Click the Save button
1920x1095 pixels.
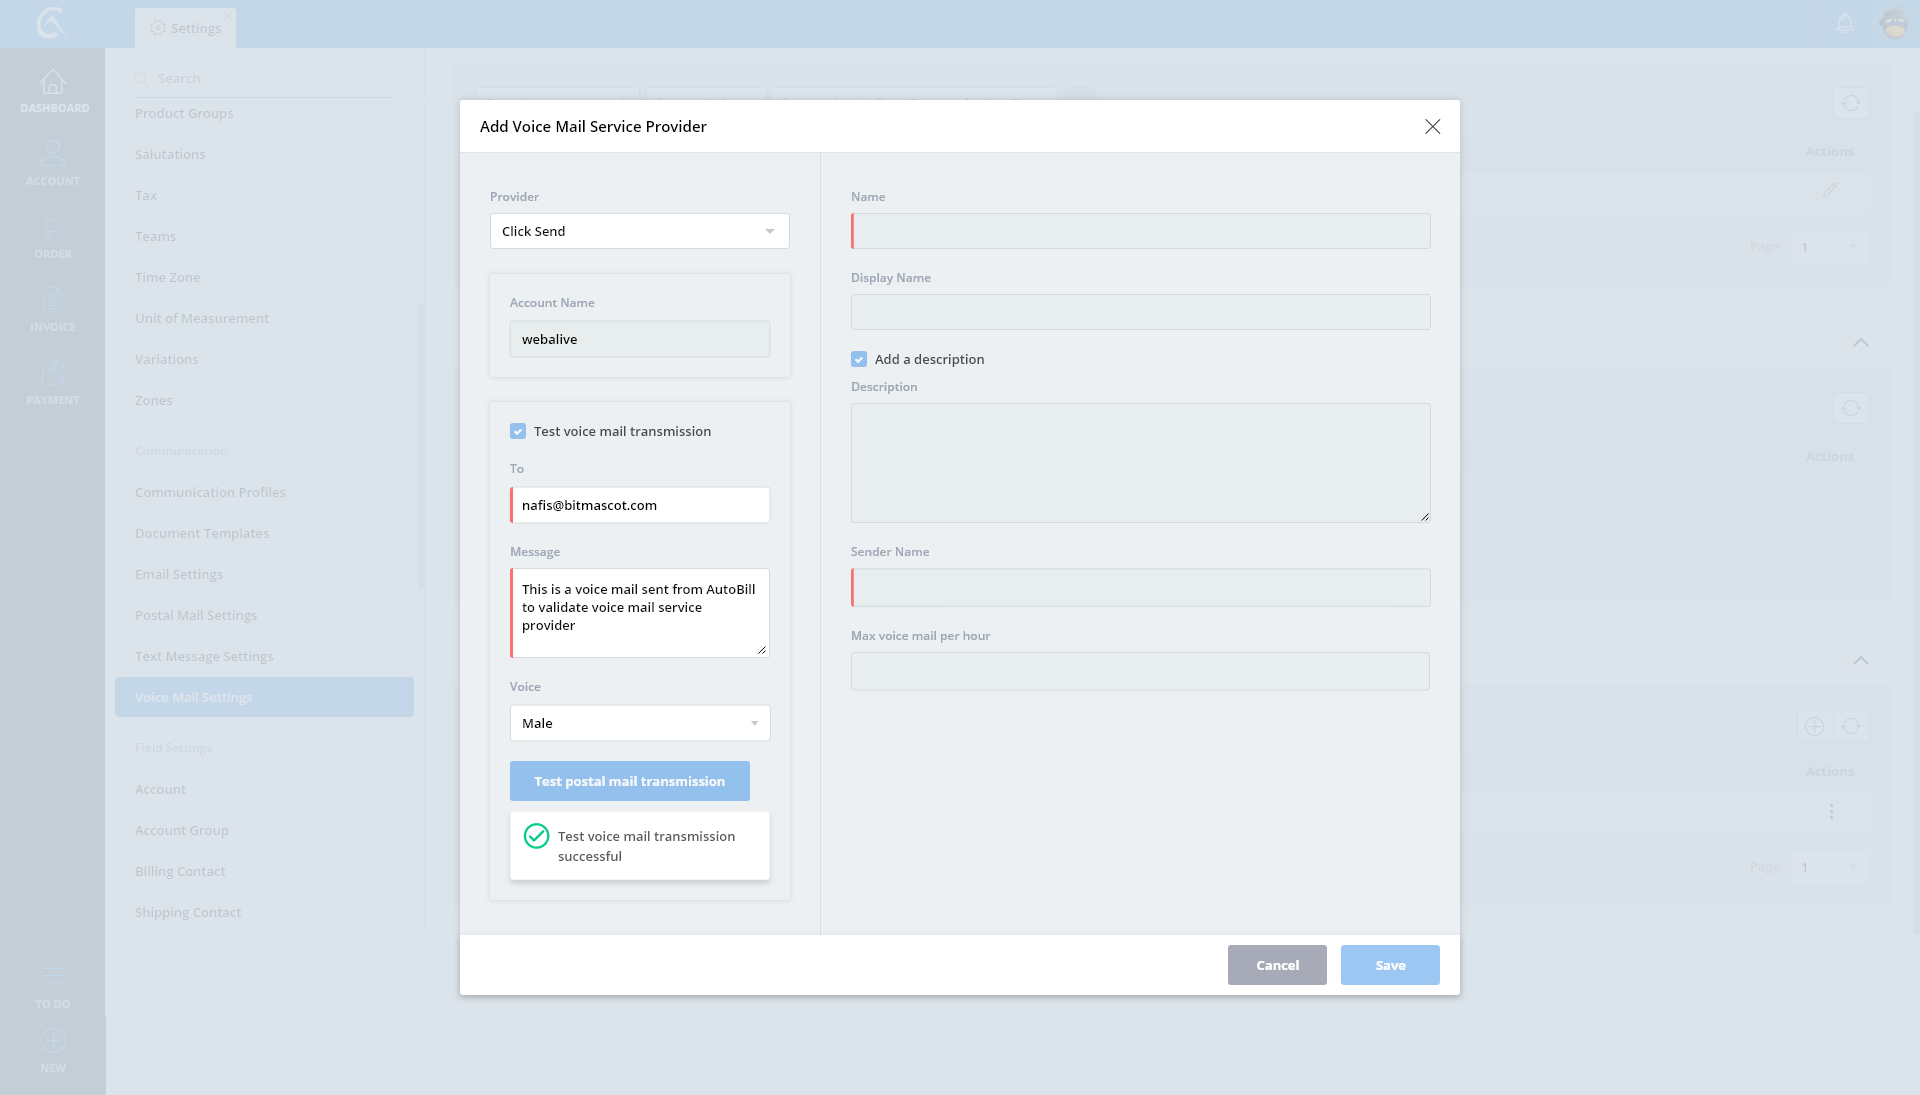point(1389,965)
